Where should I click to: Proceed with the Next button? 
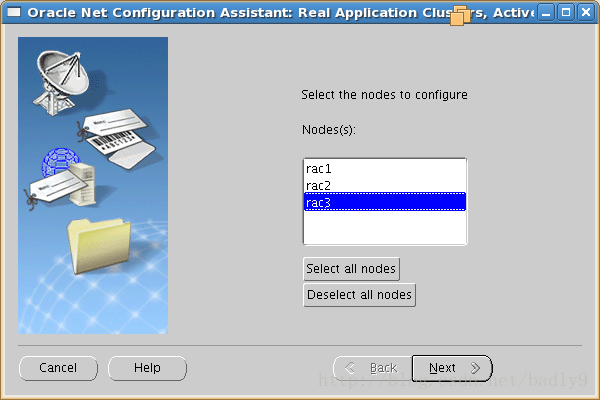[452, 368]
